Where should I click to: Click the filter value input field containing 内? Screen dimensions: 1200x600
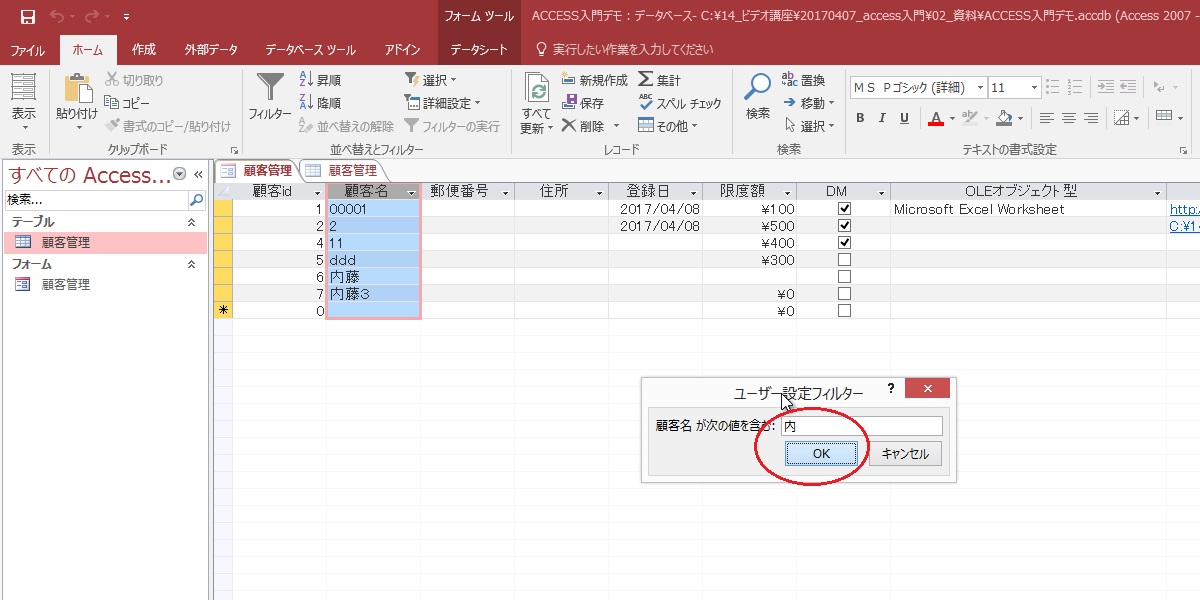pos(861,426)
